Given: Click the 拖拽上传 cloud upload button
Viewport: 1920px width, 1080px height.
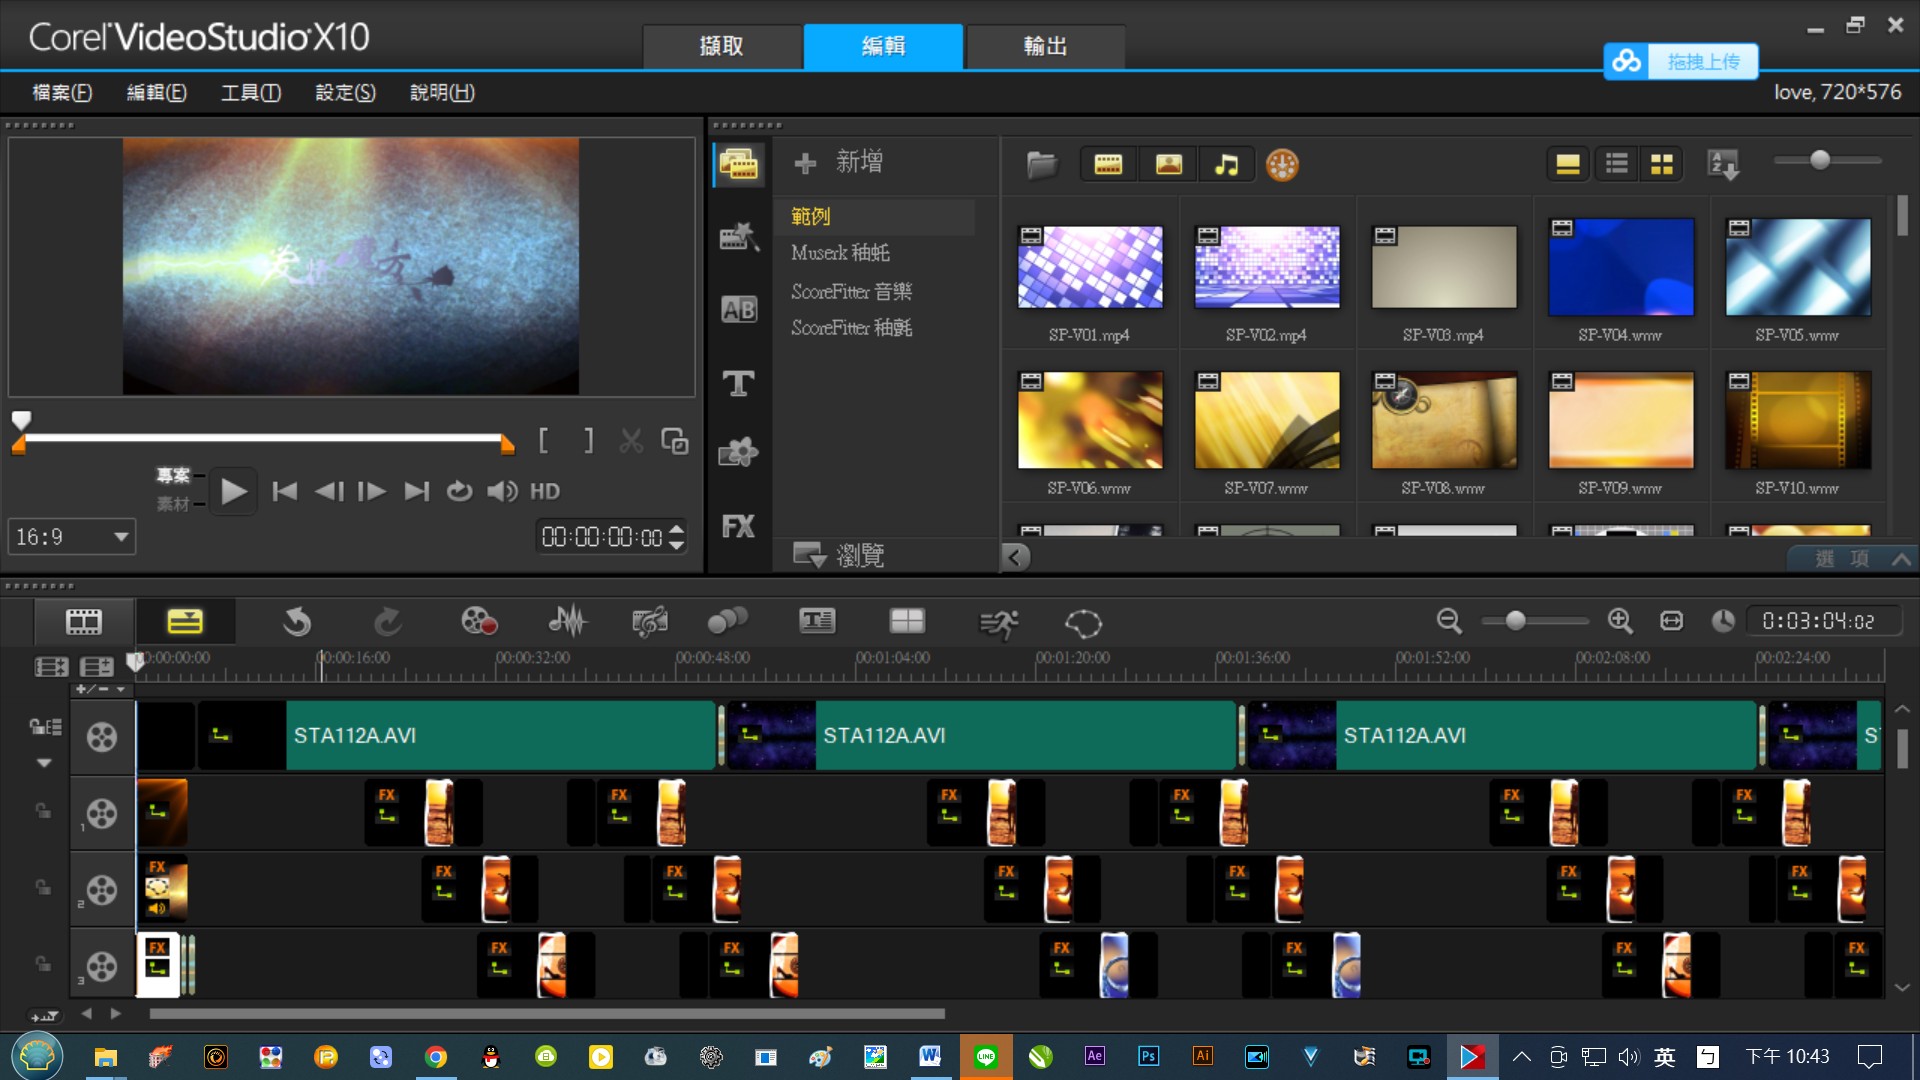Looking at the screenshot, I should click(1681, 61).
